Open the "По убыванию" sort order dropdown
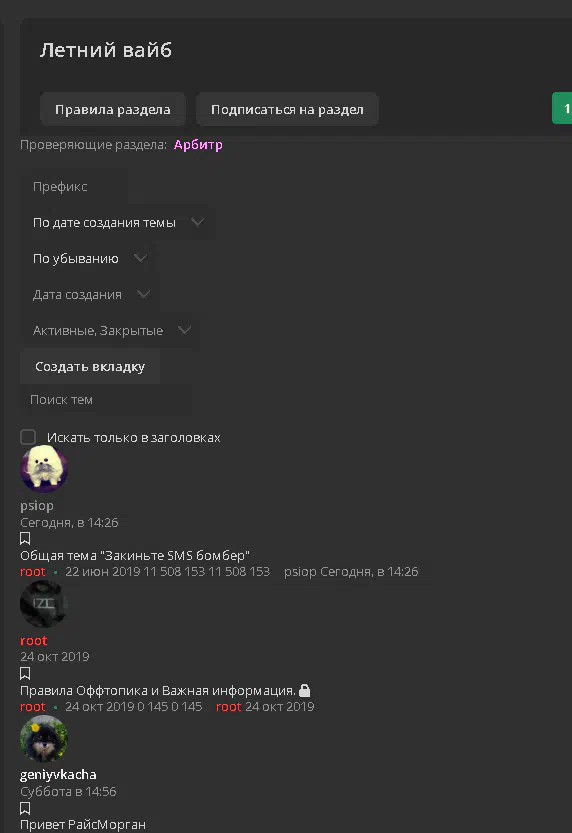The image size is (572, 833). pos(89,259)
